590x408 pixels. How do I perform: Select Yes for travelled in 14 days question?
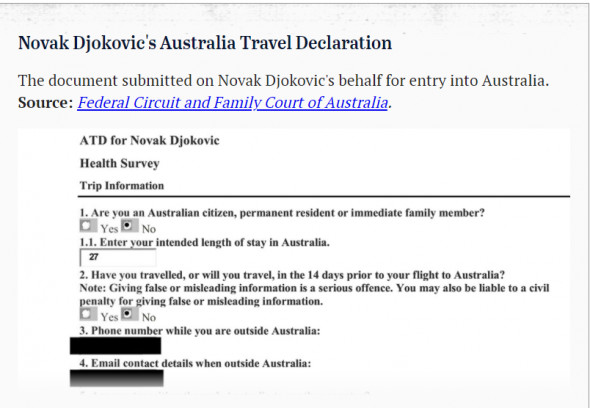coord(88,314)
